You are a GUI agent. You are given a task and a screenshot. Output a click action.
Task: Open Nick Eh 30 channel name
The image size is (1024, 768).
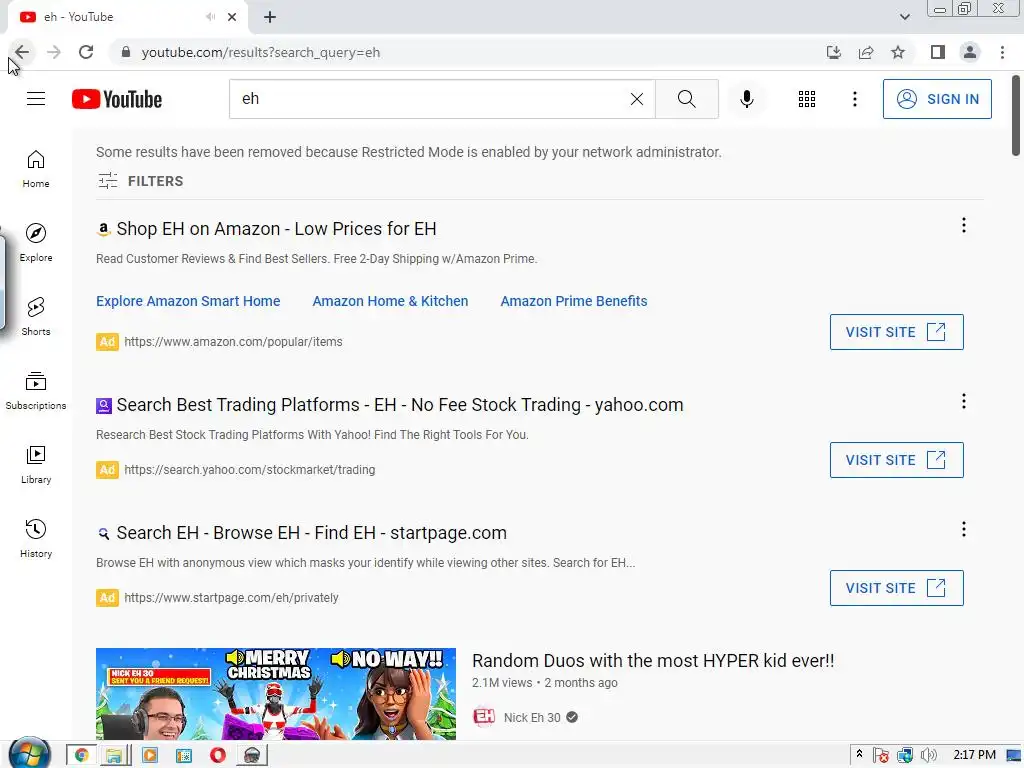pos(532,718)
